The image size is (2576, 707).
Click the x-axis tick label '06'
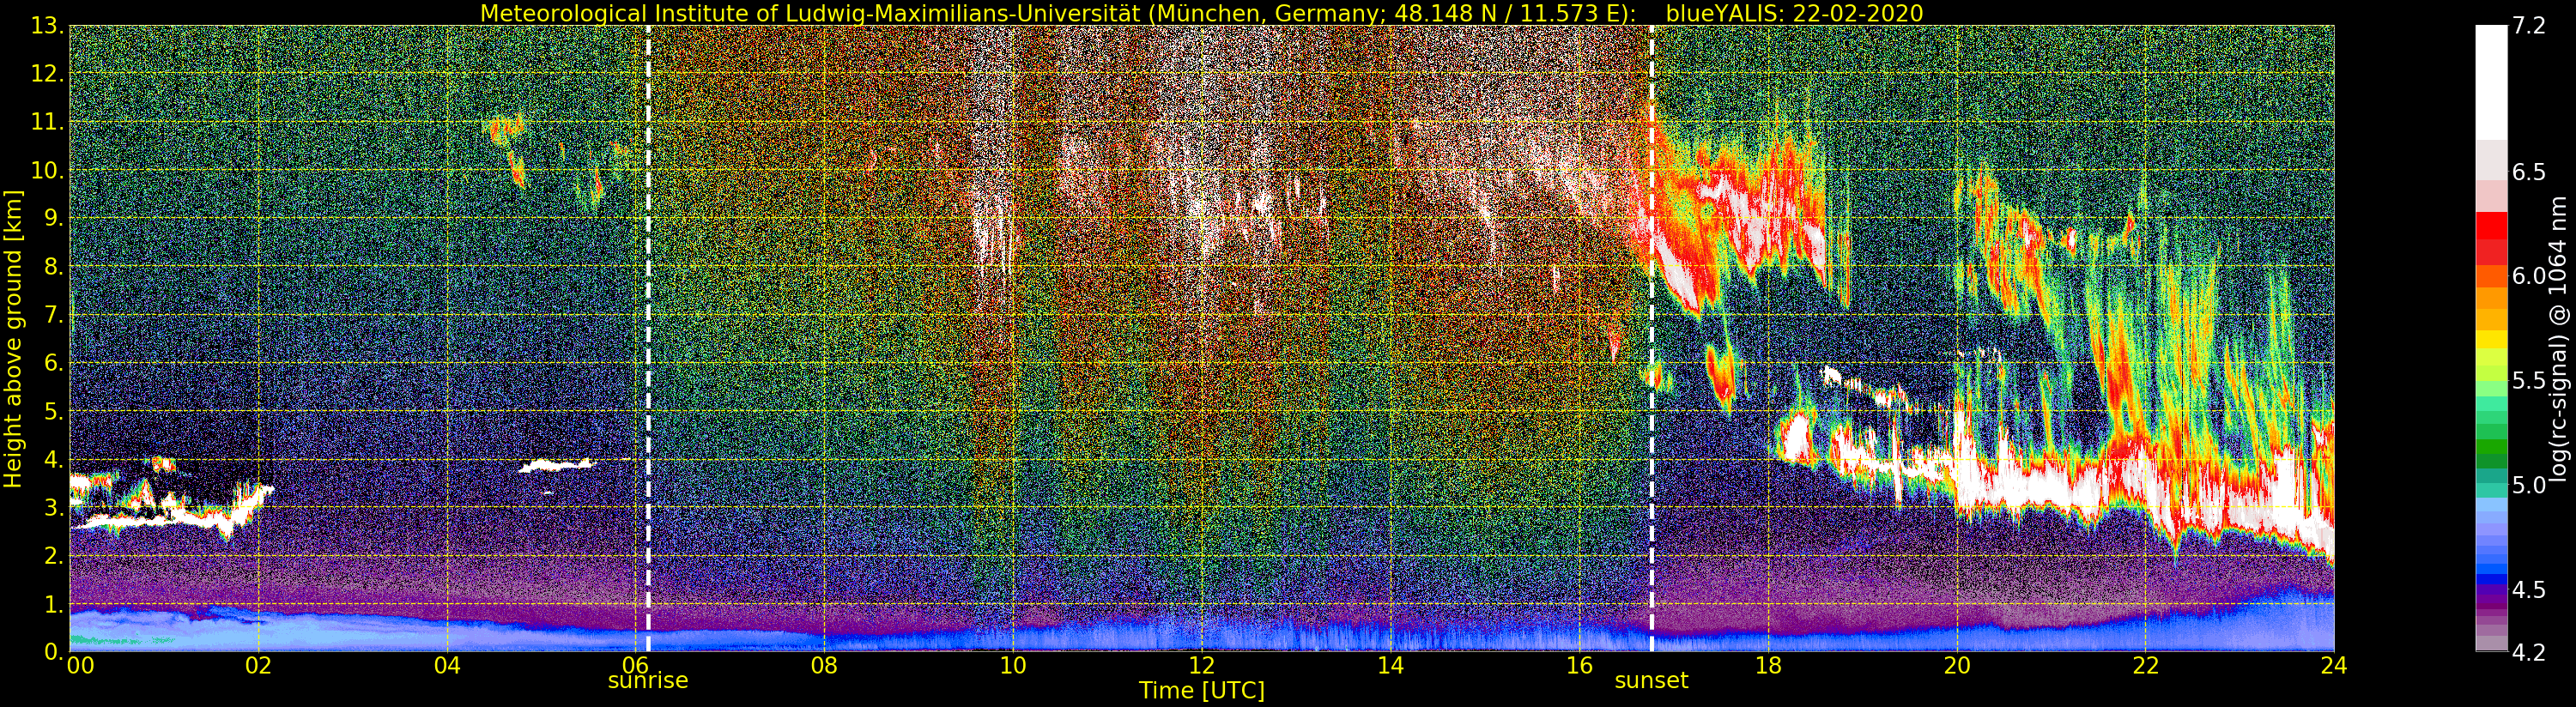pyautogui.click(x=636, y=666)
